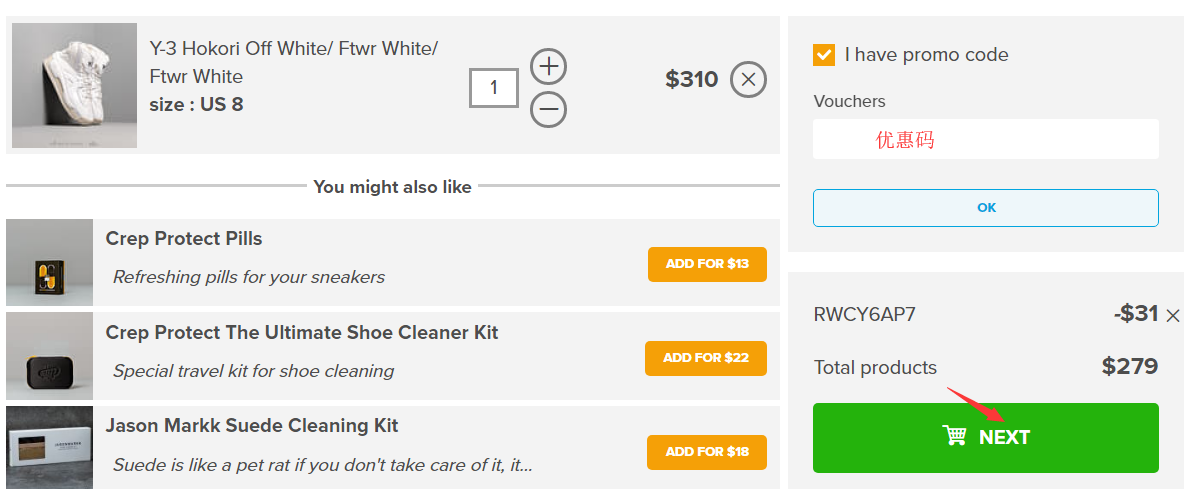Screen dimensions: 1189x489
Task: View the Jason Markk Suede Kit thumbnail
Action: tap(49, 448)
